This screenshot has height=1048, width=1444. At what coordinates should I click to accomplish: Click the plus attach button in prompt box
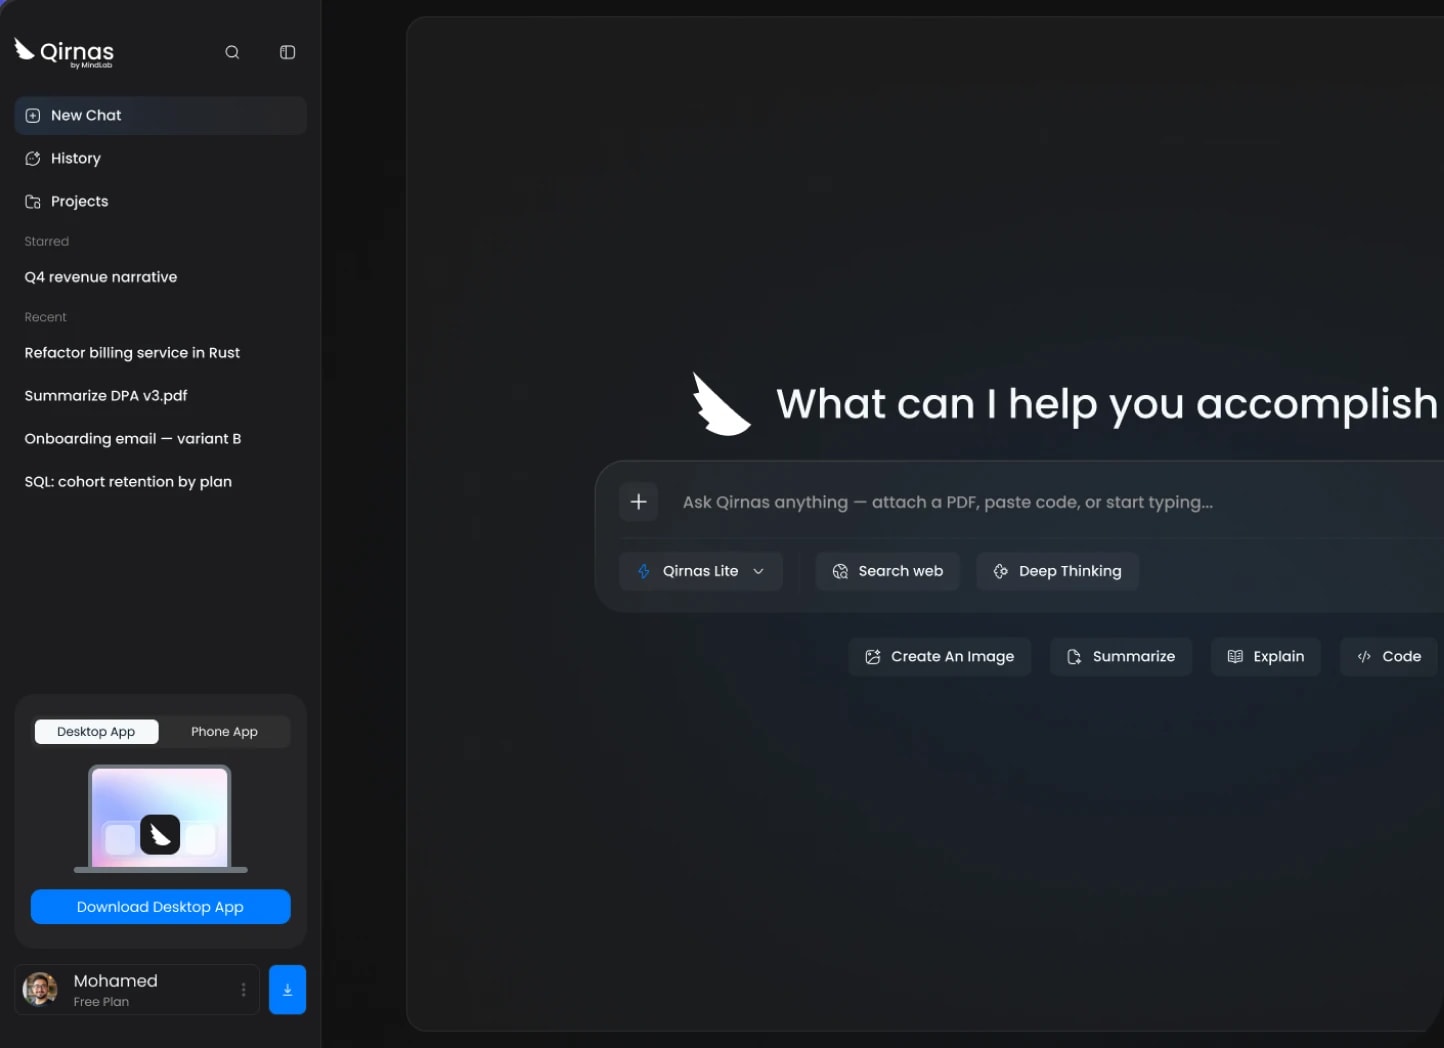638,502
